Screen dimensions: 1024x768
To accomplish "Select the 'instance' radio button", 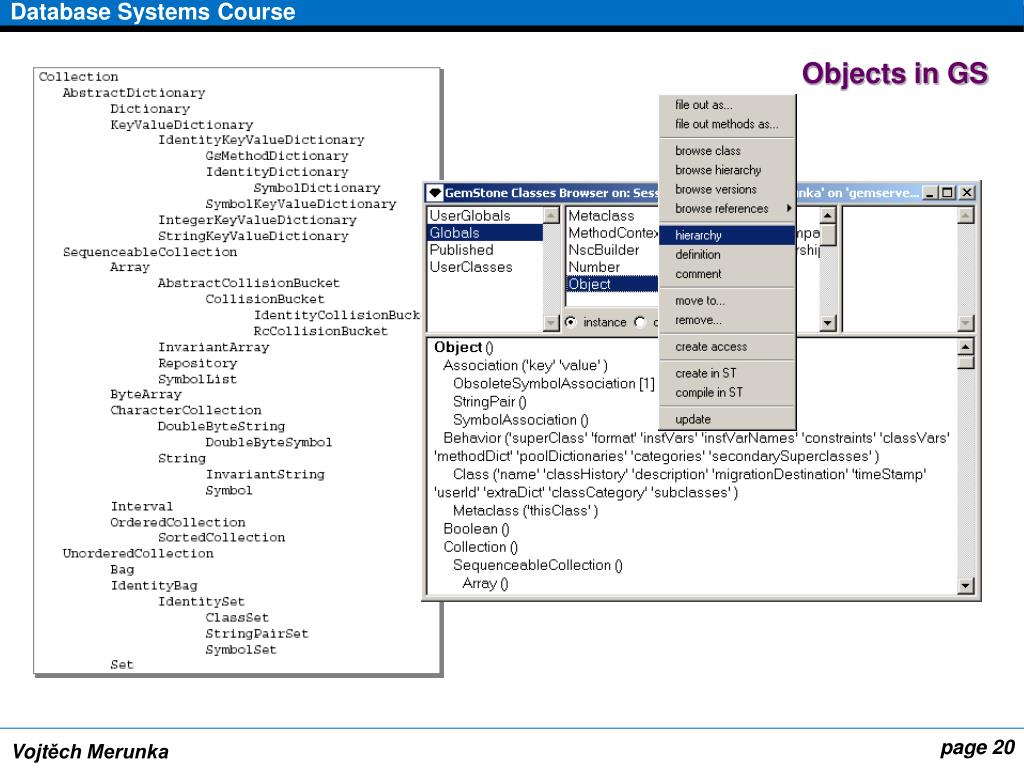I will 571,322.
